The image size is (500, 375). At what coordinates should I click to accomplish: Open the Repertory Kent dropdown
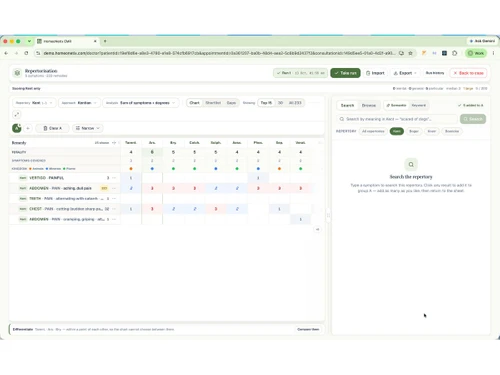coord(34,103)
